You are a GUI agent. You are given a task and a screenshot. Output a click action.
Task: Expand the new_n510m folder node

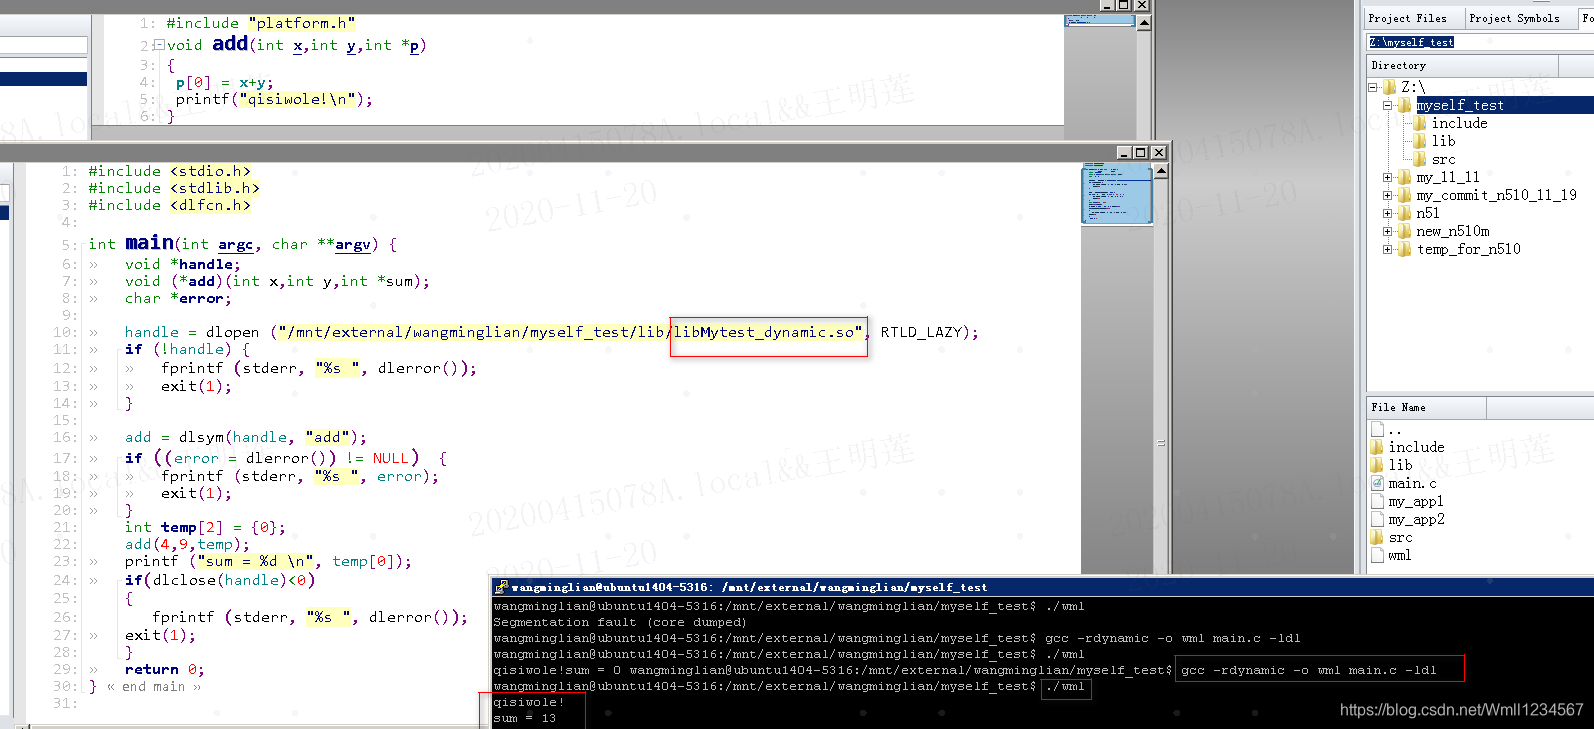pyautogui.click(x=1387, y=231)
